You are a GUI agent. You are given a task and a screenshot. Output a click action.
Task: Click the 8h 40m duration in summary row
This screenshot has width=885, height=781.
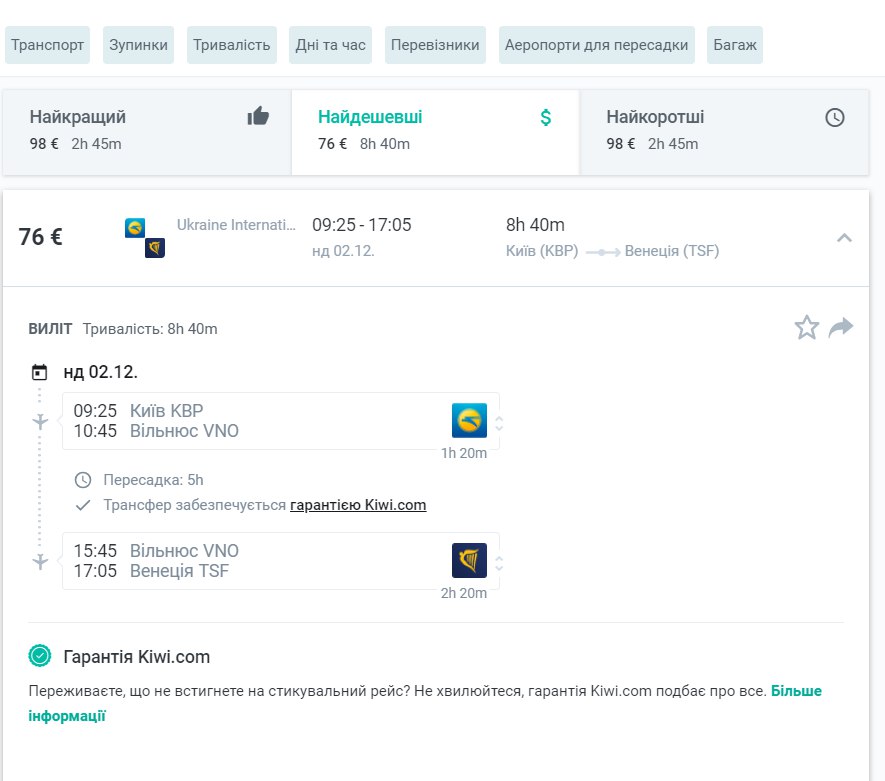pos(535,225)
